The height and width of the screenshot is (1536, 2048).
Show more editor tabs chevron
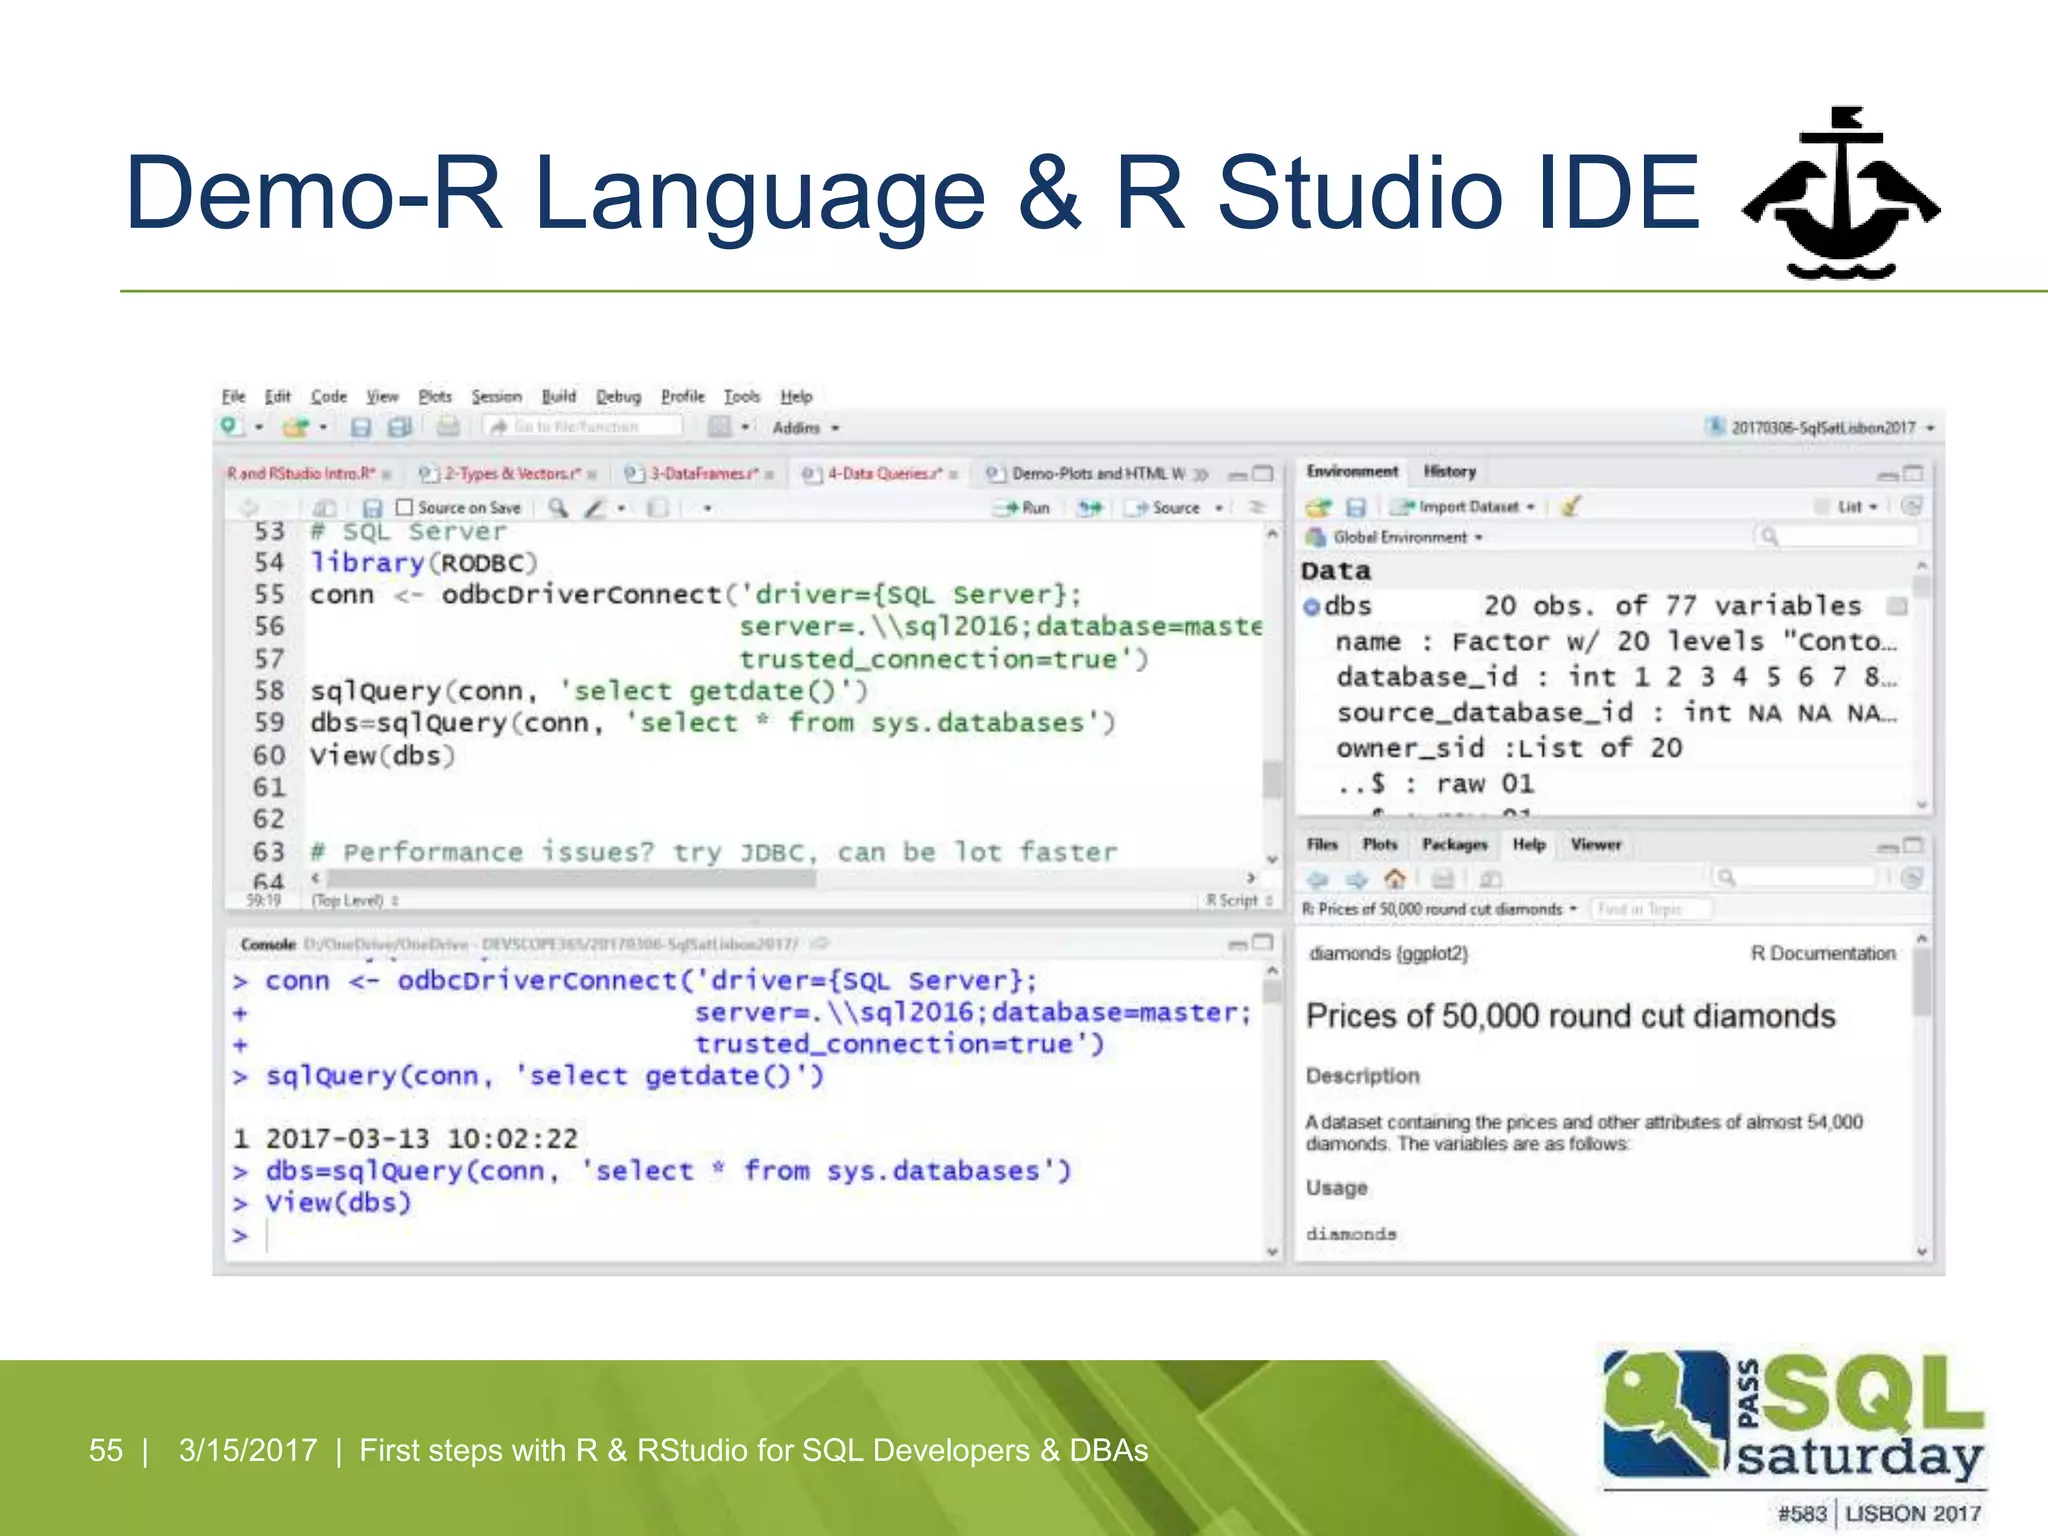pyautogui.click(x=1201, y=473)
